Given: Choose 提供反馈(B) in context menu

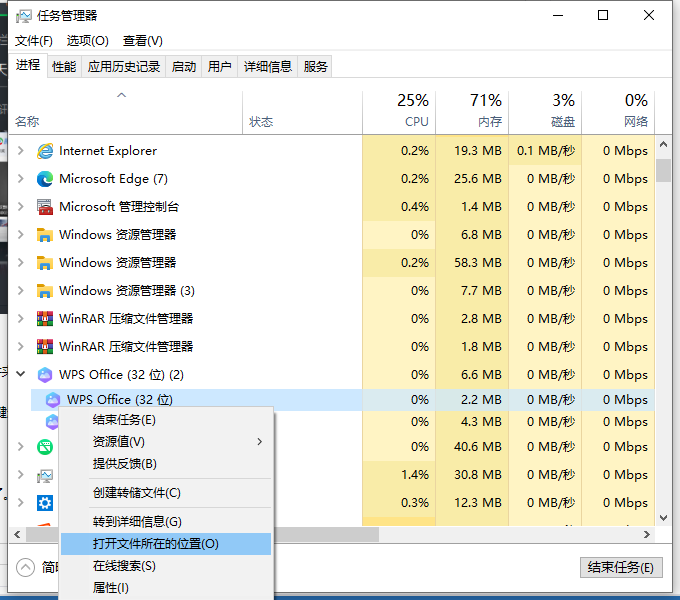Looking at the screenshot, I should (166, 464).
